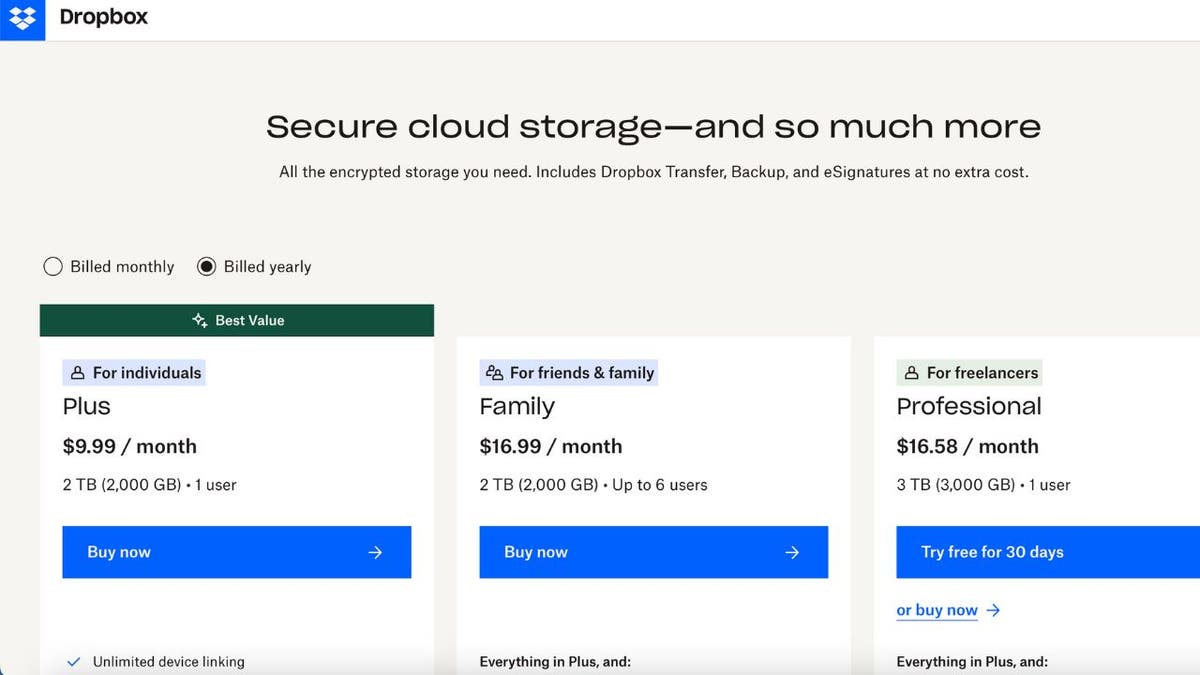
Task: Click the 'Unlimited device linking' feature text
Action: tap(168, 662)
